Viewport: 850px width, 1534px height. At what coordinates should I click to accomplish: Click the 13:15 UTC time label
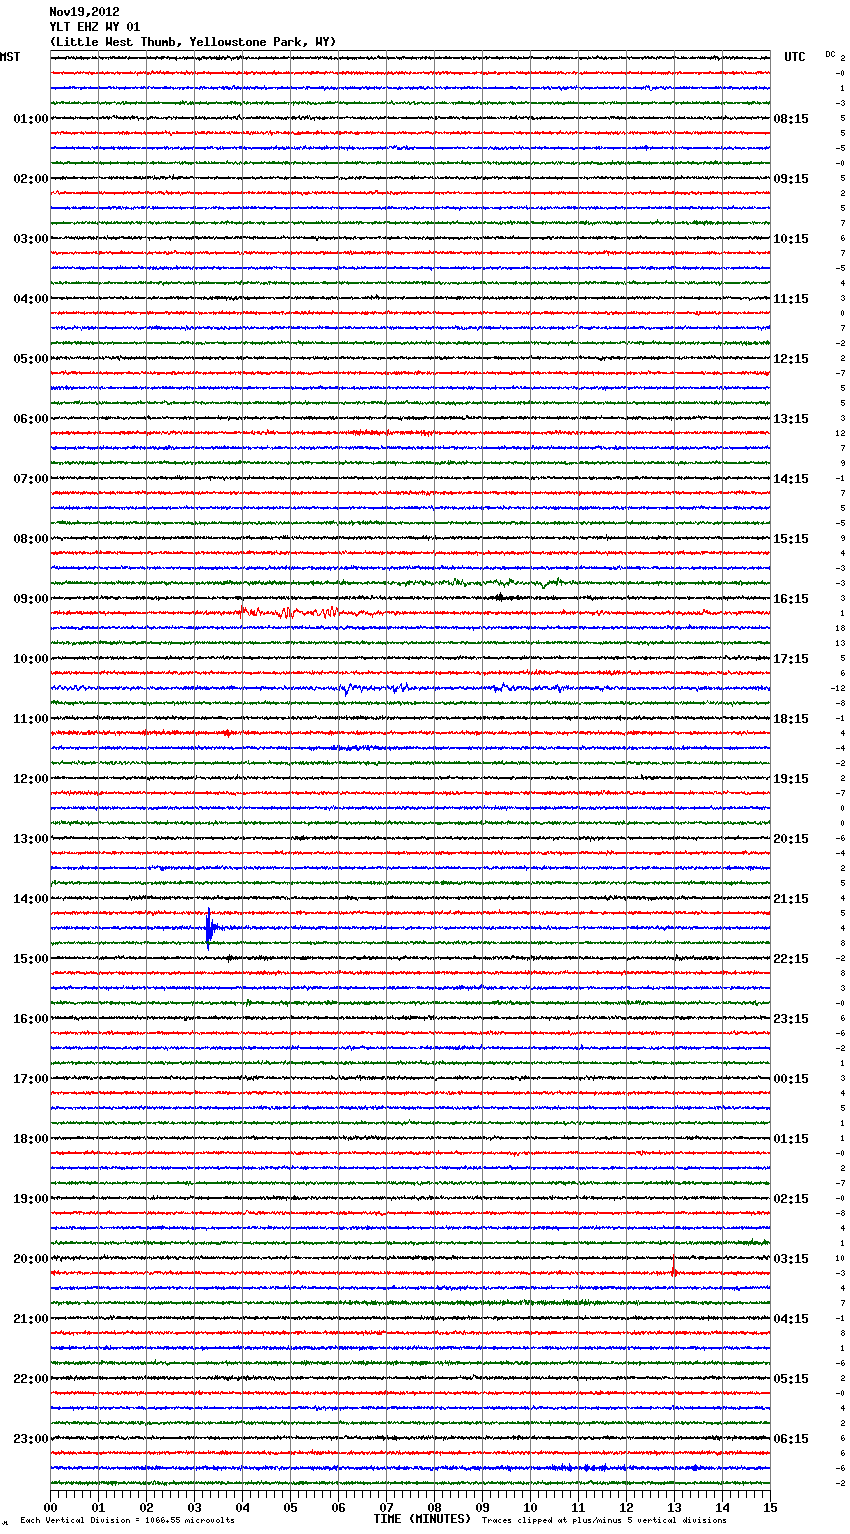click(791, 419)
